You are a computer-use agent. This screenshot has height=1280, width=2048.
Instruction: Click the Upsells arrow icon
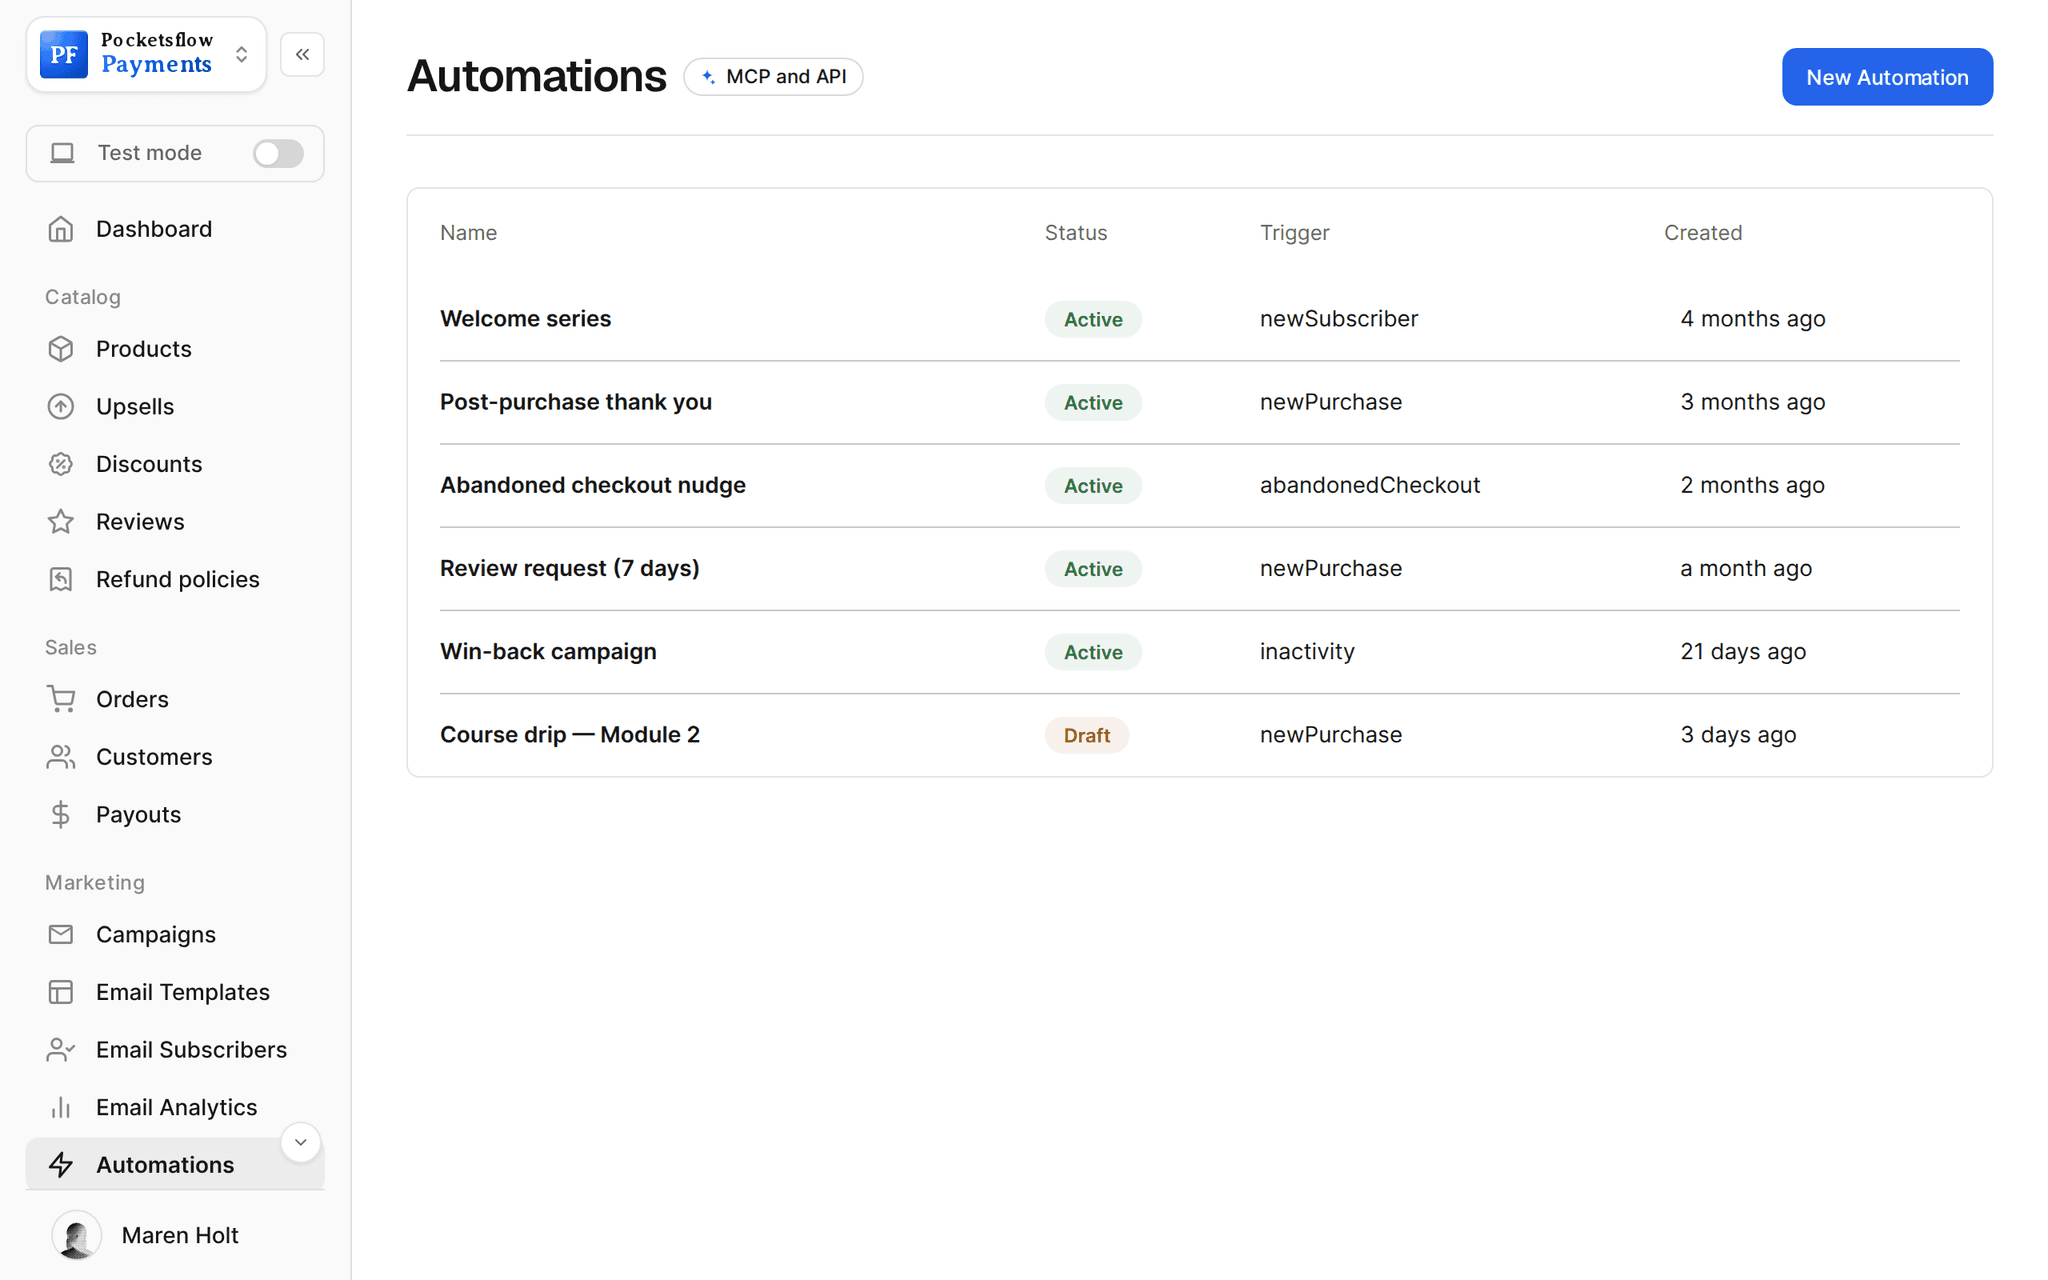click(x=61, y=407)
